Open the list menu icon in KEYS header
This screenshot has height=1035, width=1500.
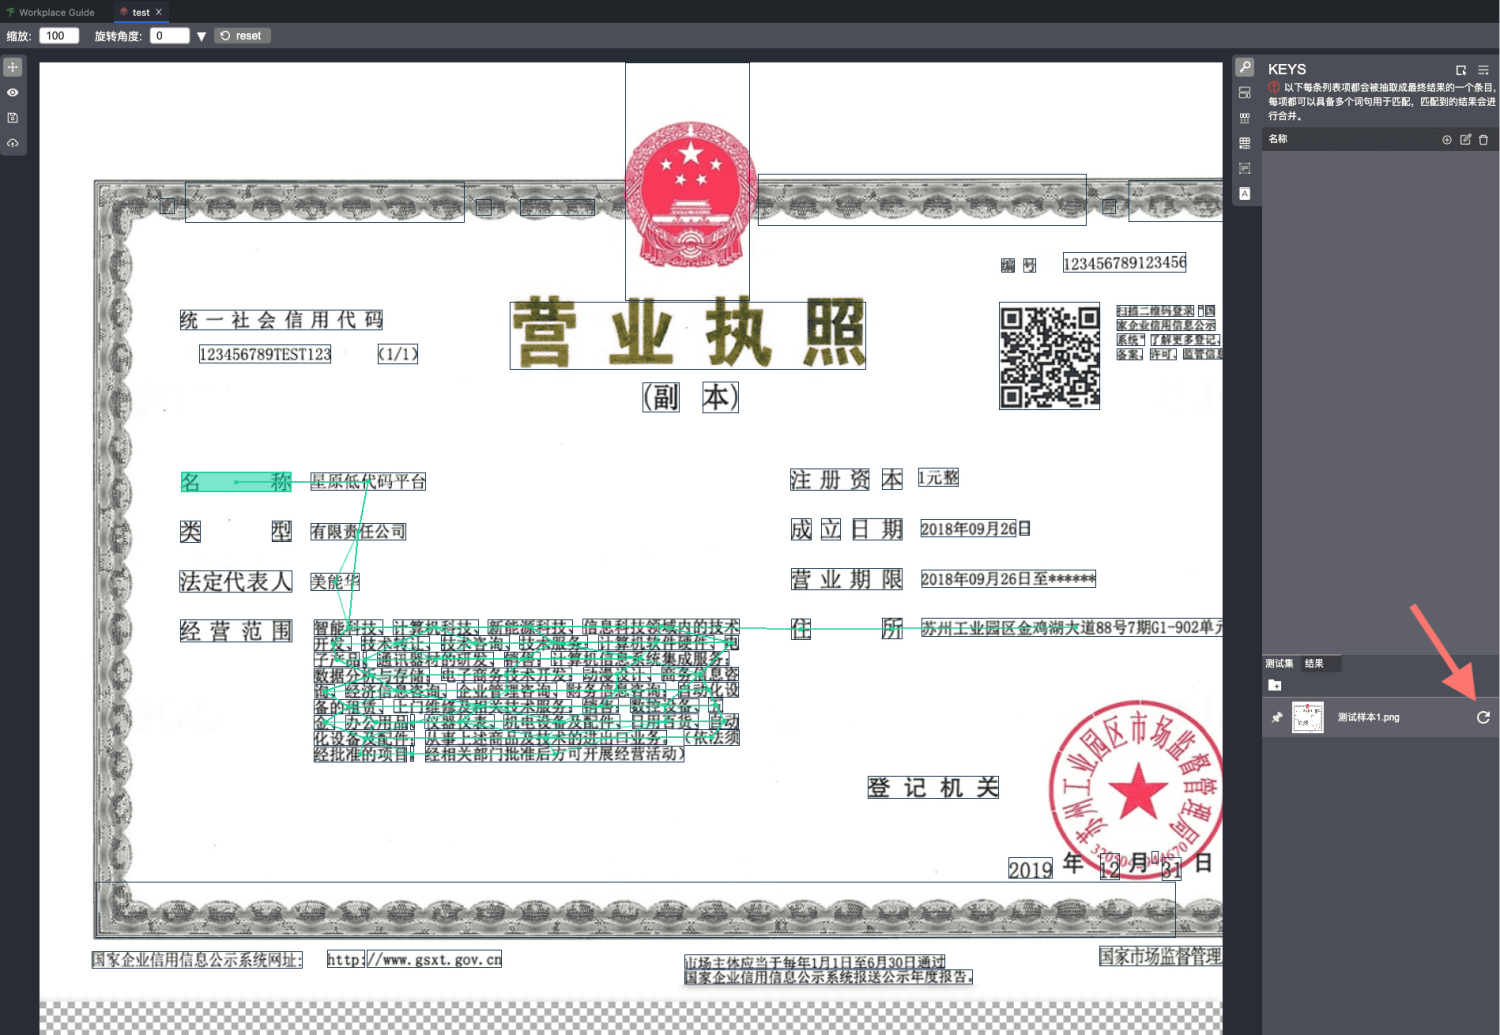[x=1483, y=70]
